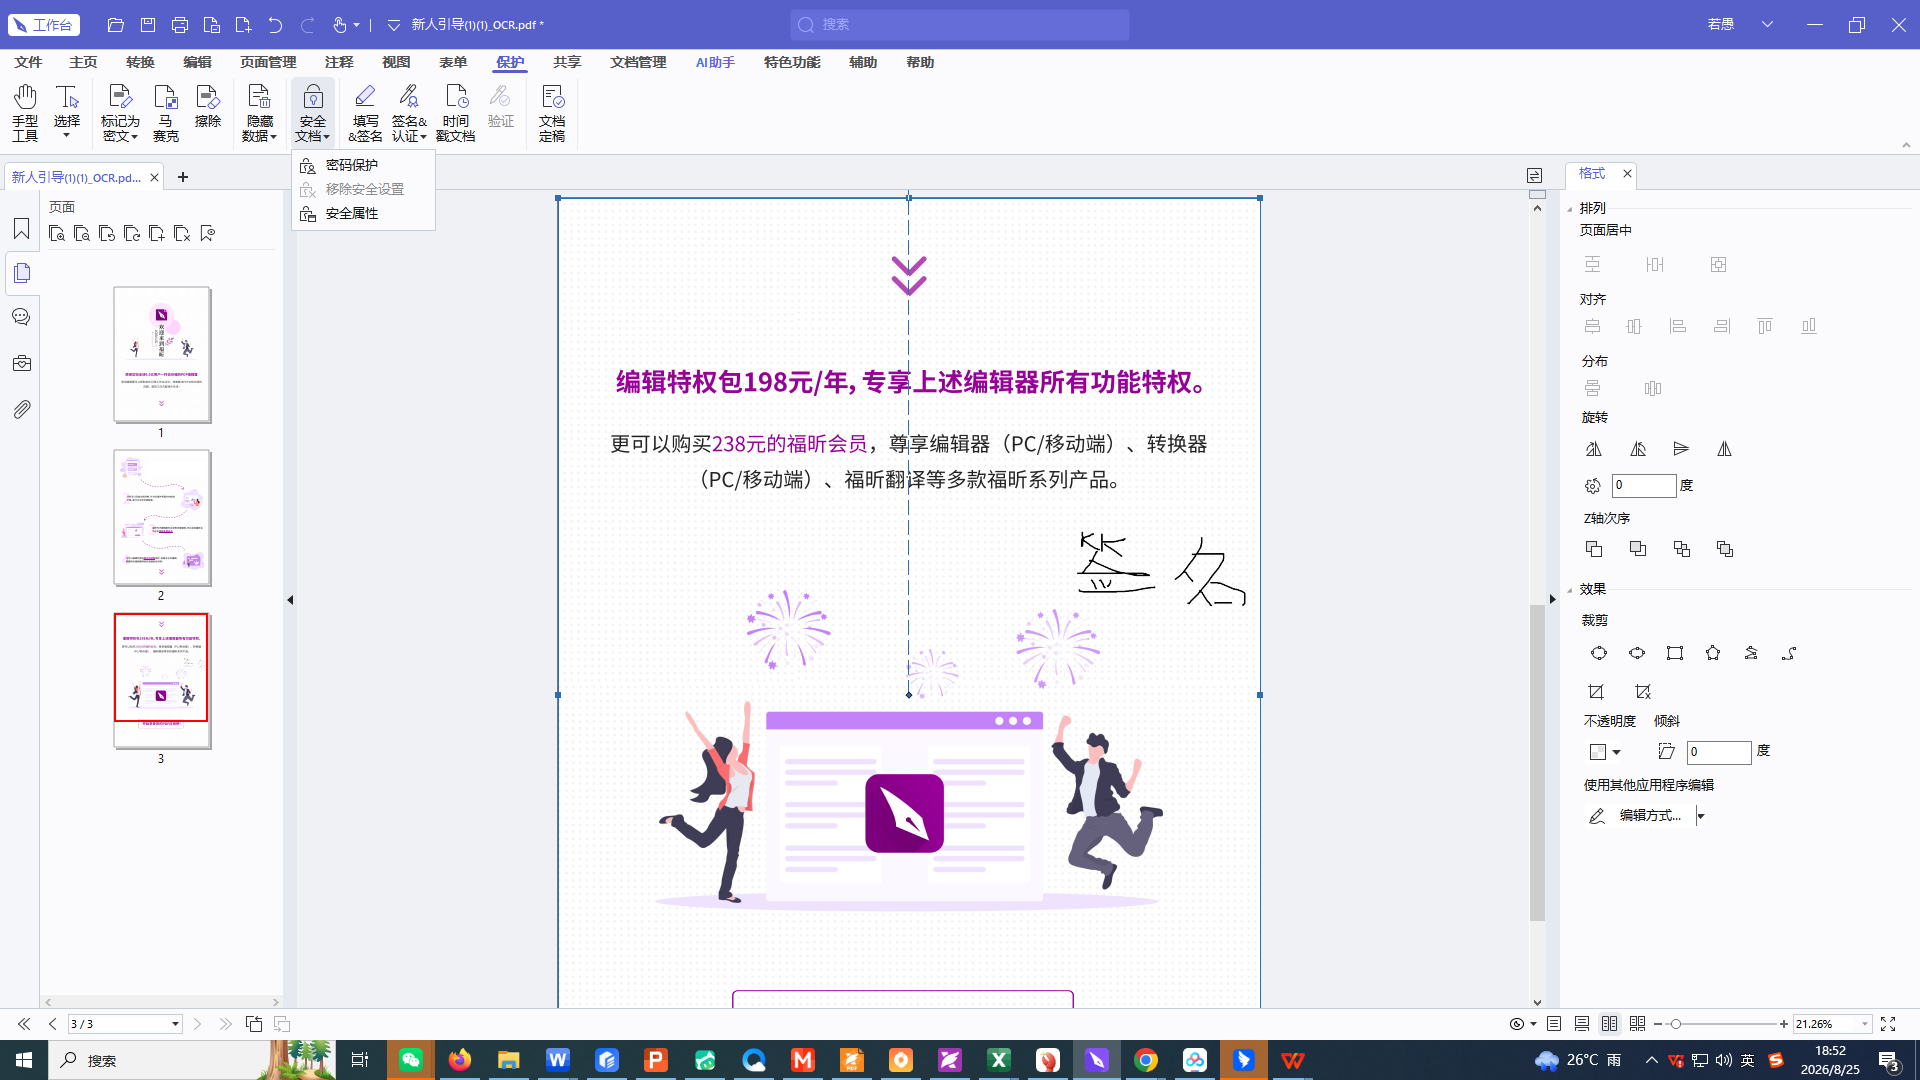The width and height of the screenshot is (1920, 1080).
Task: Click the 文档定稿 finalize document icon
Action: 552,112
